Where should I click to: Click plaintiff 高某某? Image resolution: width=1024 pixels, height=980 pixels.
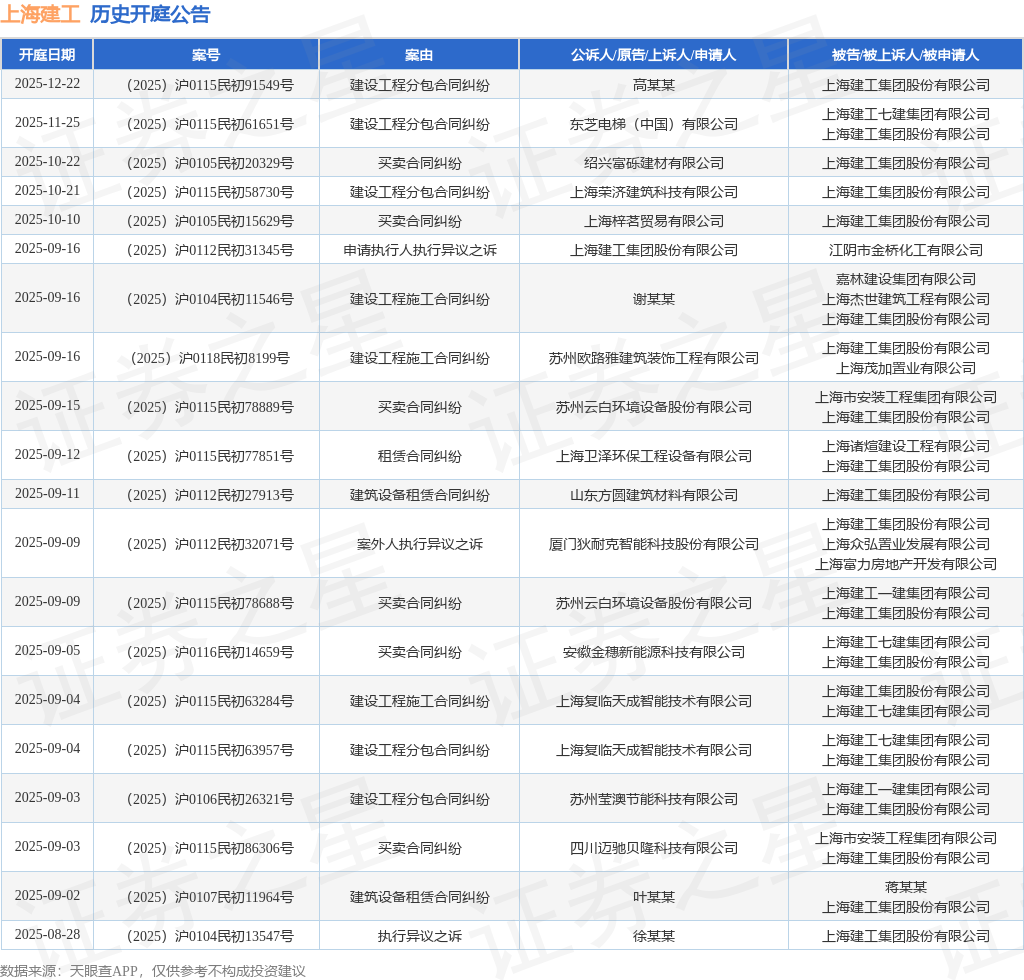(x=653, y=86)
